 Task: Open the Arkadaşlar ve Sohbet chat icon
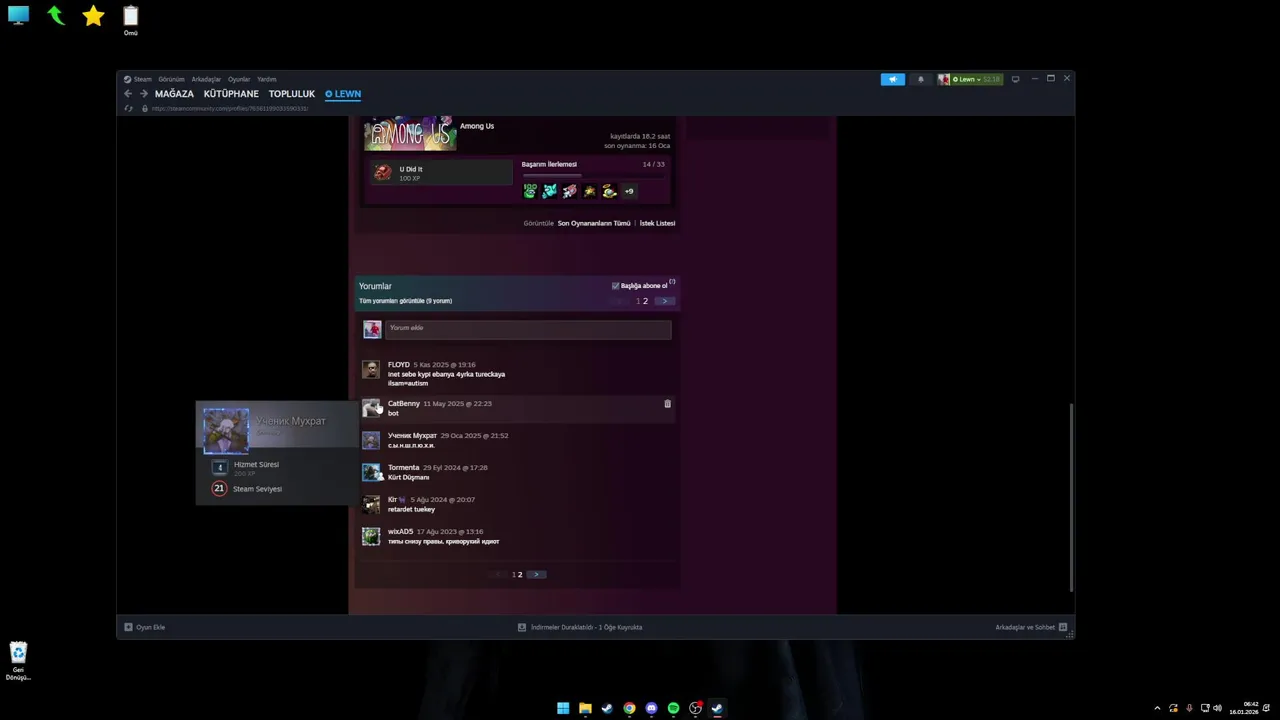tap(1063, 627)
